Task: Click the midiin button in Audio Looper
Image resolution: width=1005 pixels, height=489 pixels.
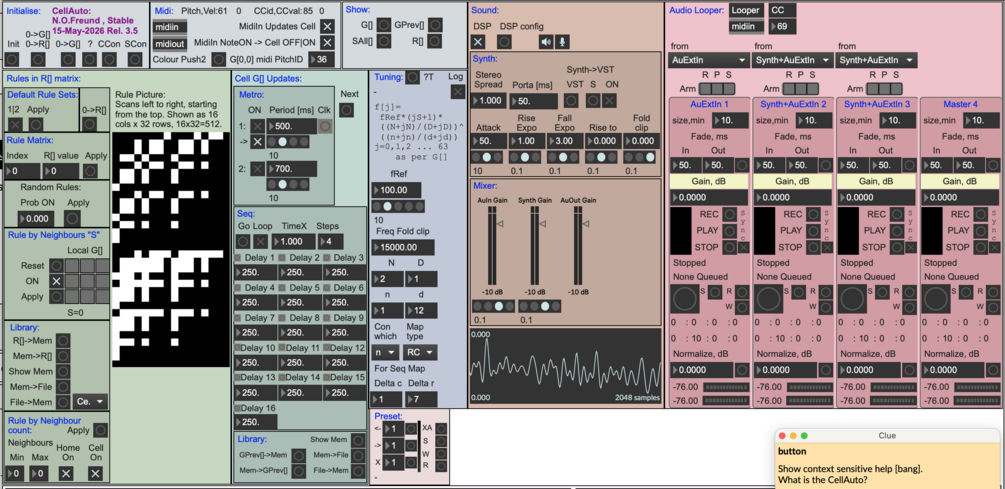Action: click(x=747, y=26)
